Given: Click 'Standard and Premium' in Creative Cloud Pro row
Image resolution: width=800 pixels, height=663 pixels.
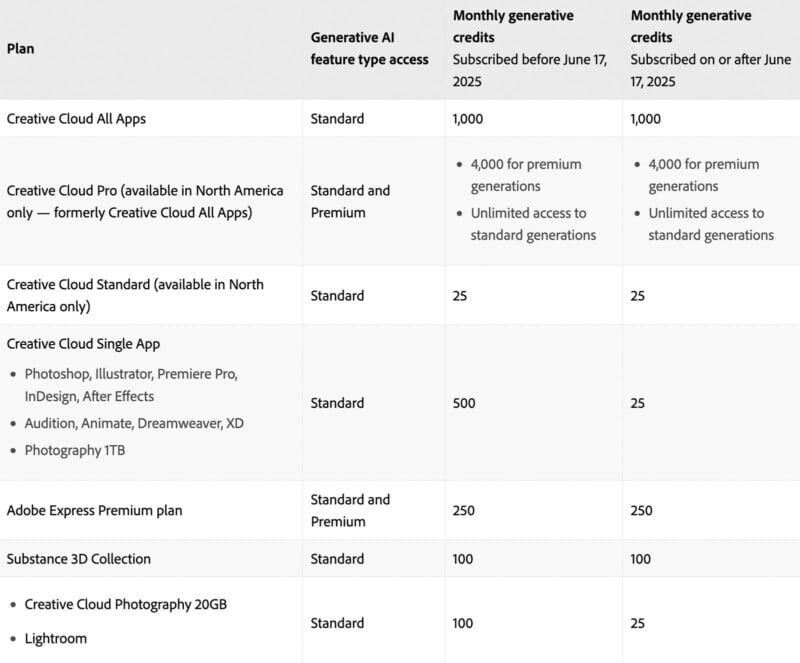Looking at the screenshot, I should [x=350, y=201].
